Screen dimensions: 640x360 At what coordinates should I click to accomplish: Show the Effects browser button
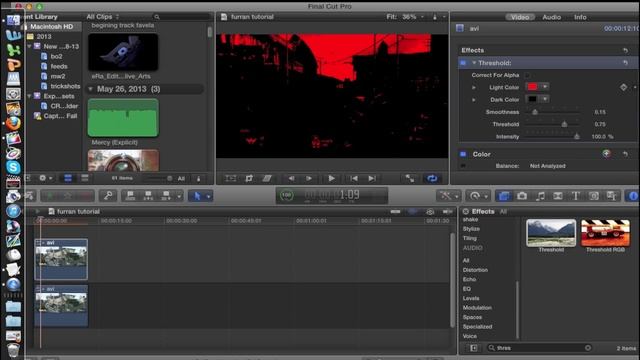(504, 196)
